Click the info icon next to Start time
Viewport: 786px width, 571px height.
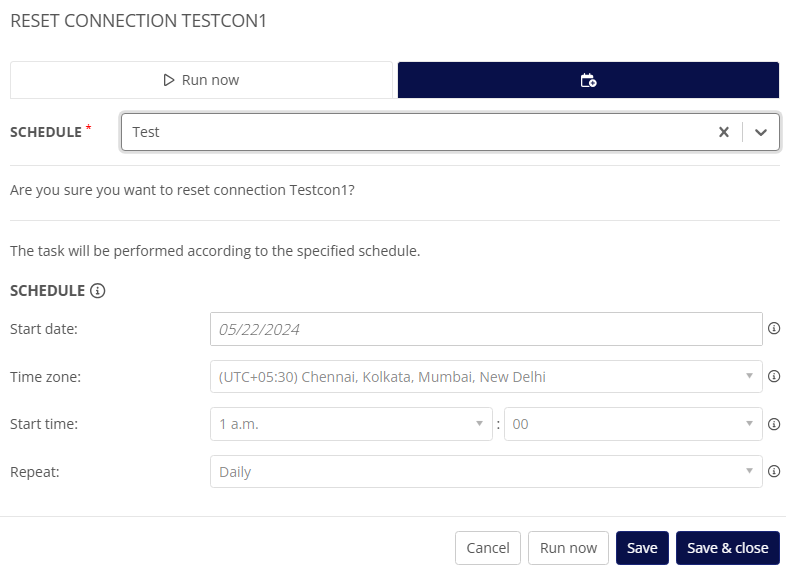click(774, 424)
